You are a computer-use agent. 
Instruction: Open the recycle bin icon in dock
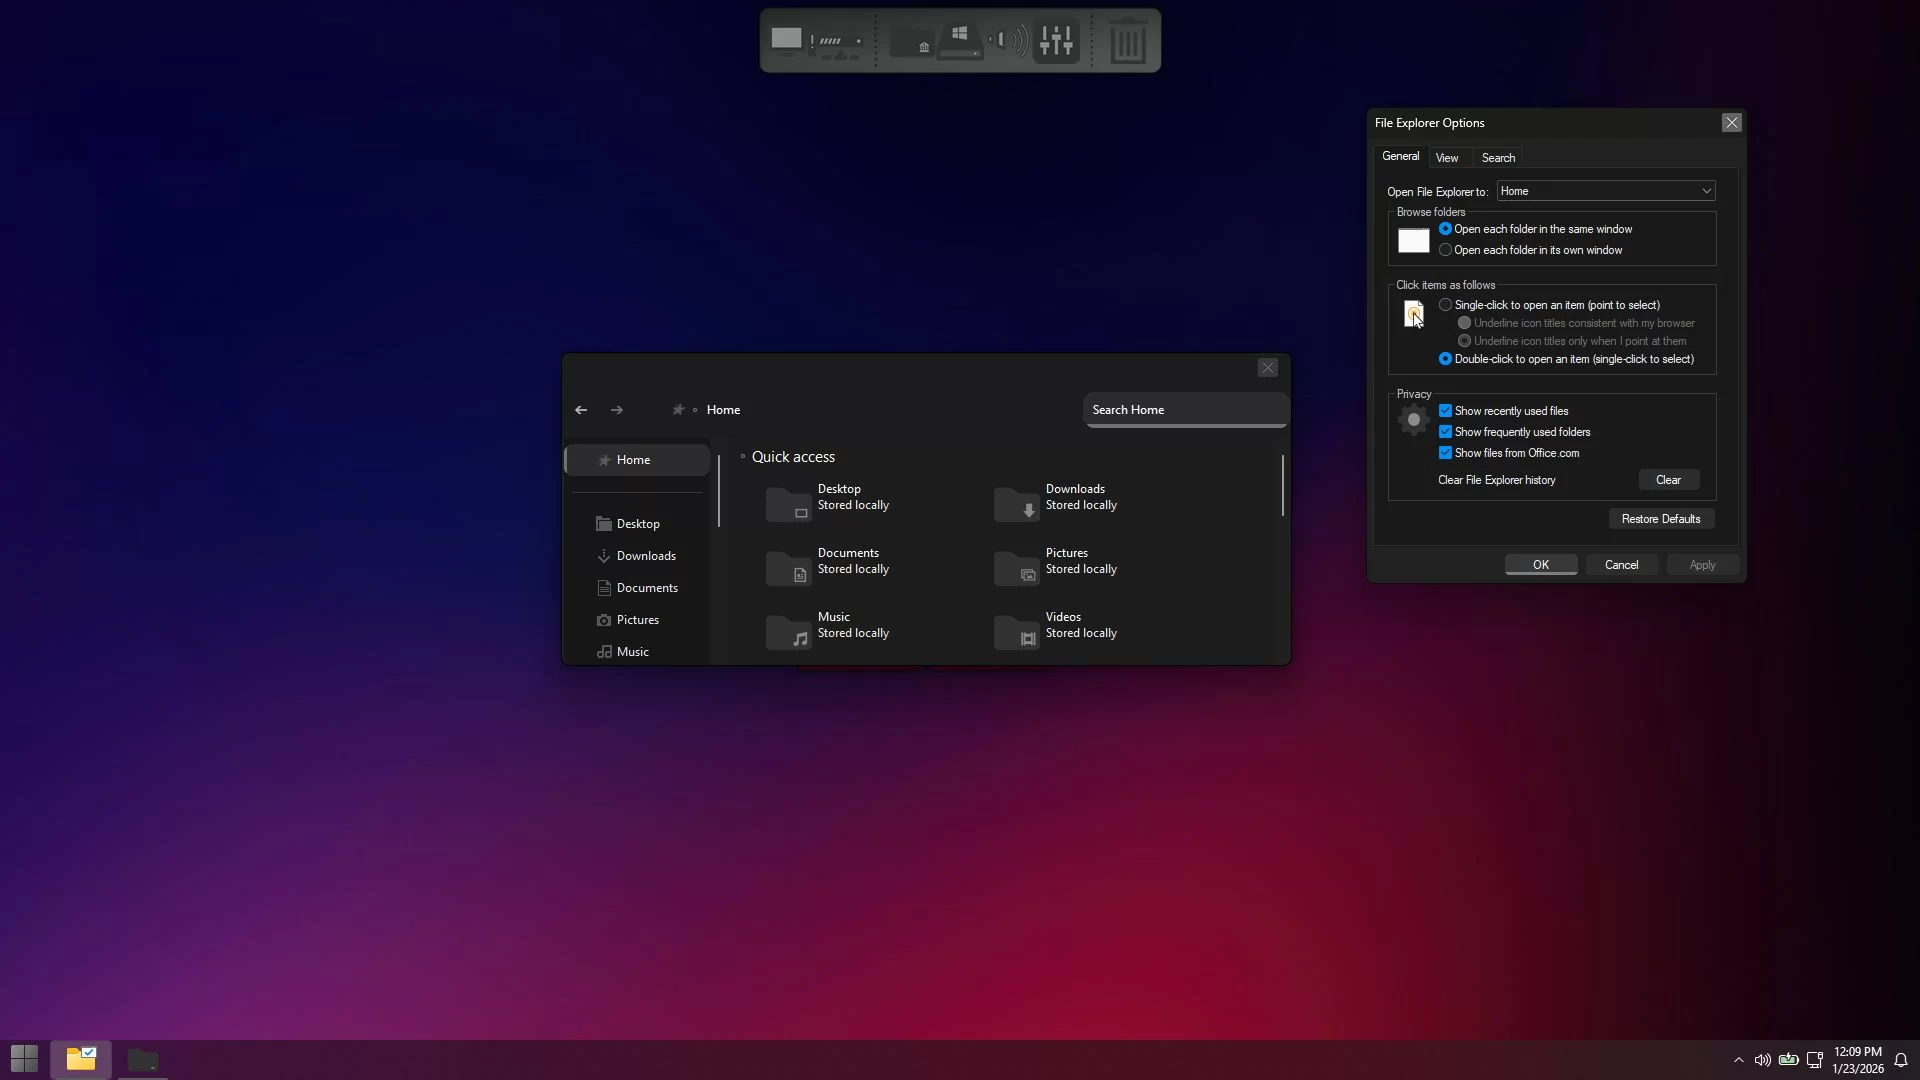click(1127, 42)
